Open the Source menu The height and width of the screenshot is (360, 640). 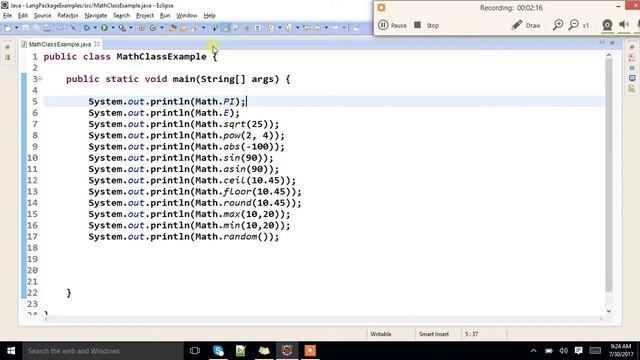(x=42, y=16)
